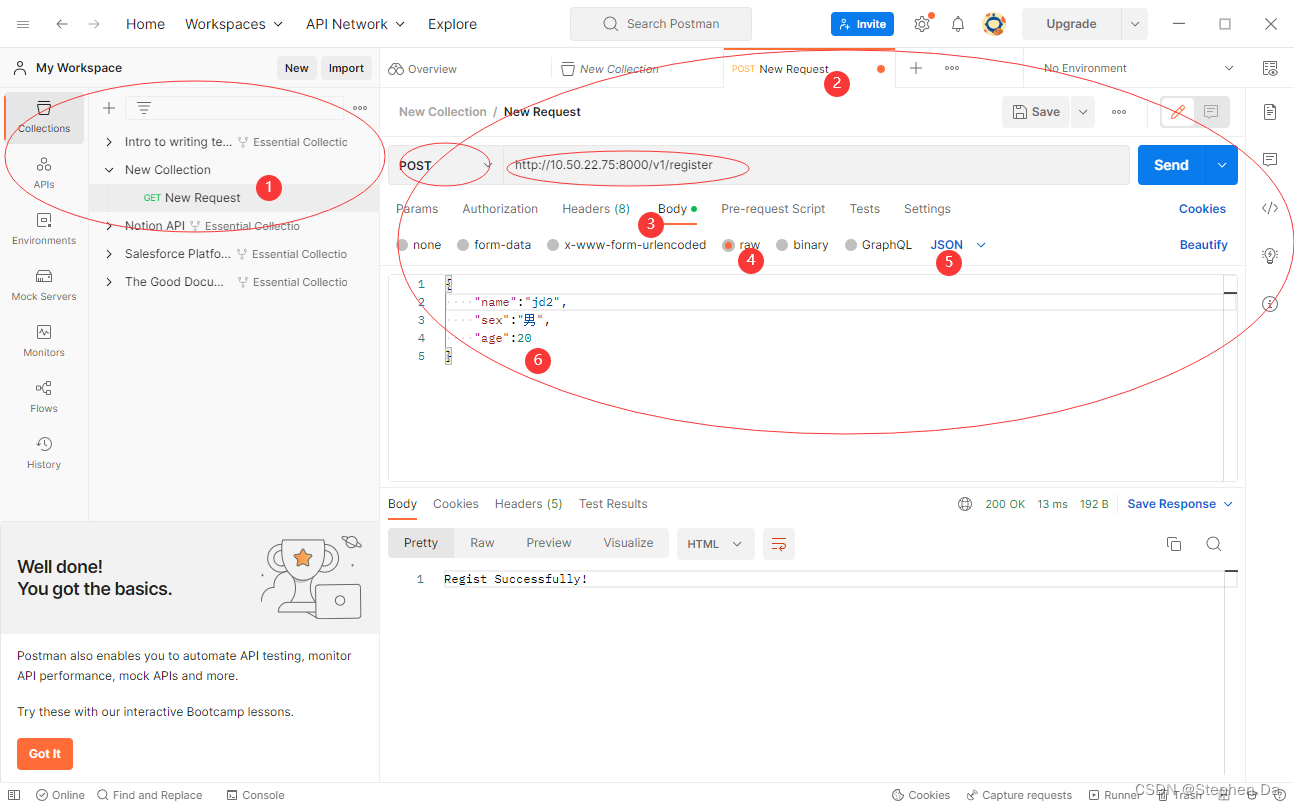
Task: Click the Save button
Action: 1036,112
